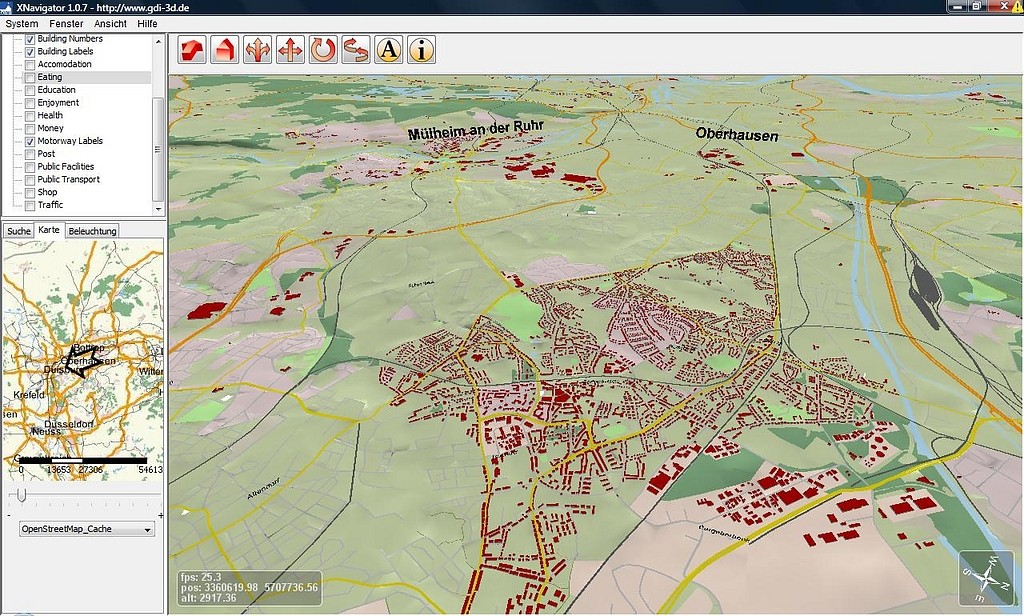This screenshot has width=1024, height=616.
Task: Click the curved S-arrows orbit icon
Action: 355,50
